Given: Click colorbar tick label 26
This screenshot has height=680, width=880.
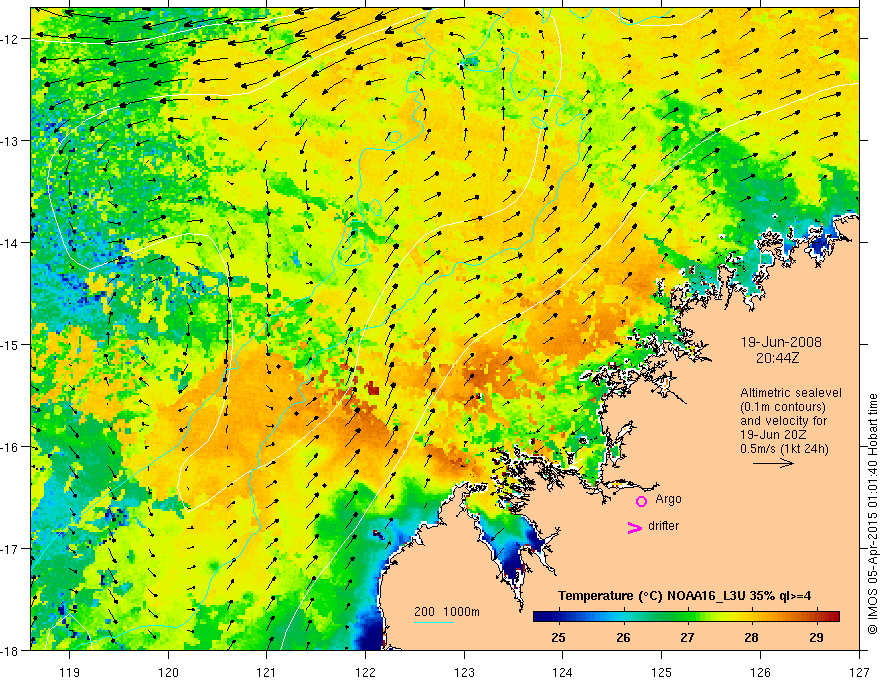Looking at the screenshot, I should click(x=623, y=637).
